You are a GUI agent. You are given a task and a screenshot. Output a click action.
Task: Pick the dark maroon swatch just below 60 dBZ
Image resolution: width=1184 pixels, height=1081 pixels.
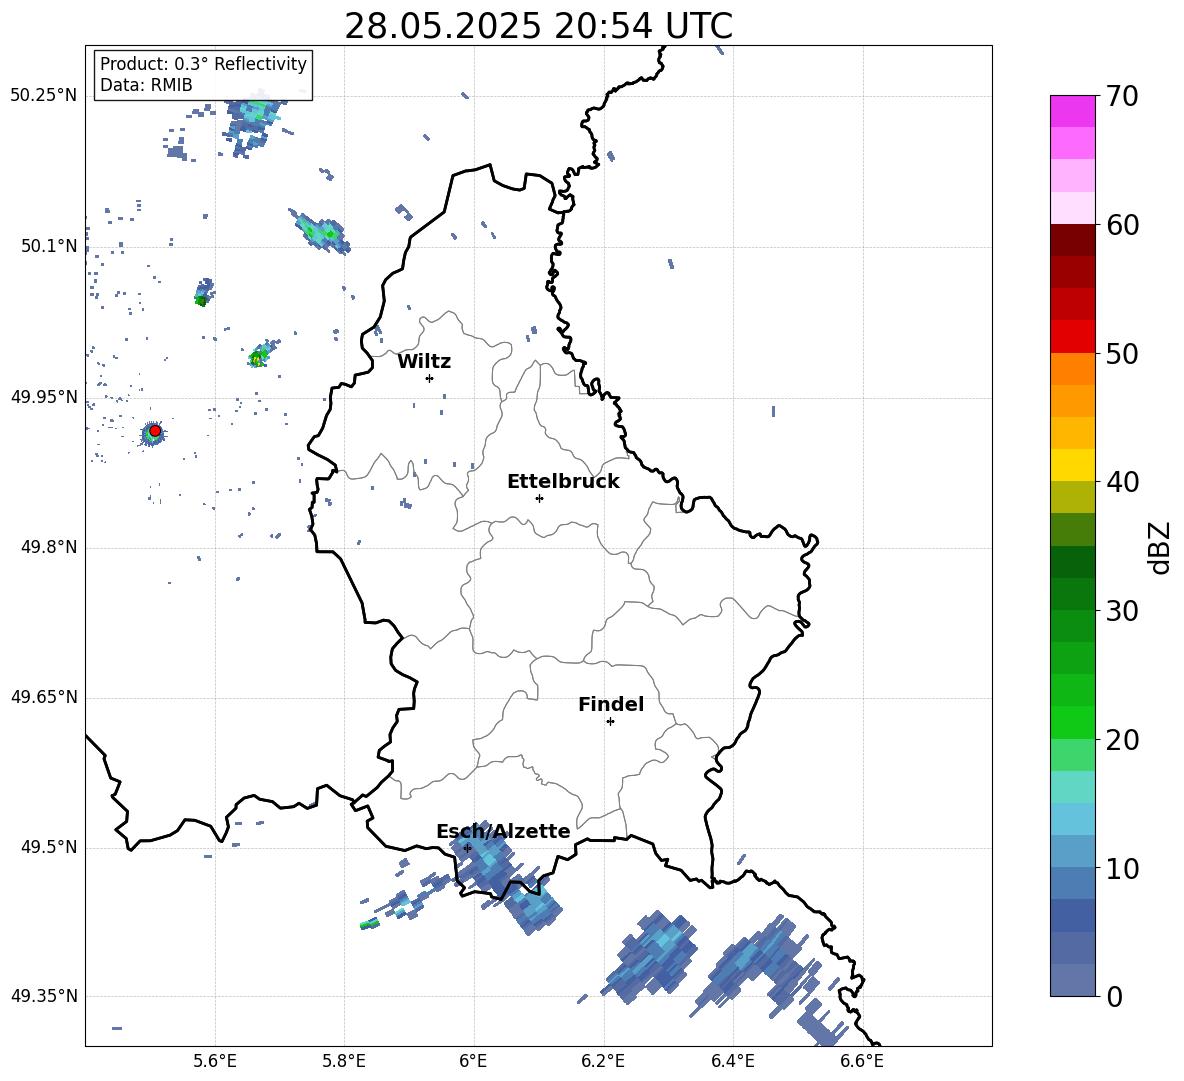click(1073, 240)
